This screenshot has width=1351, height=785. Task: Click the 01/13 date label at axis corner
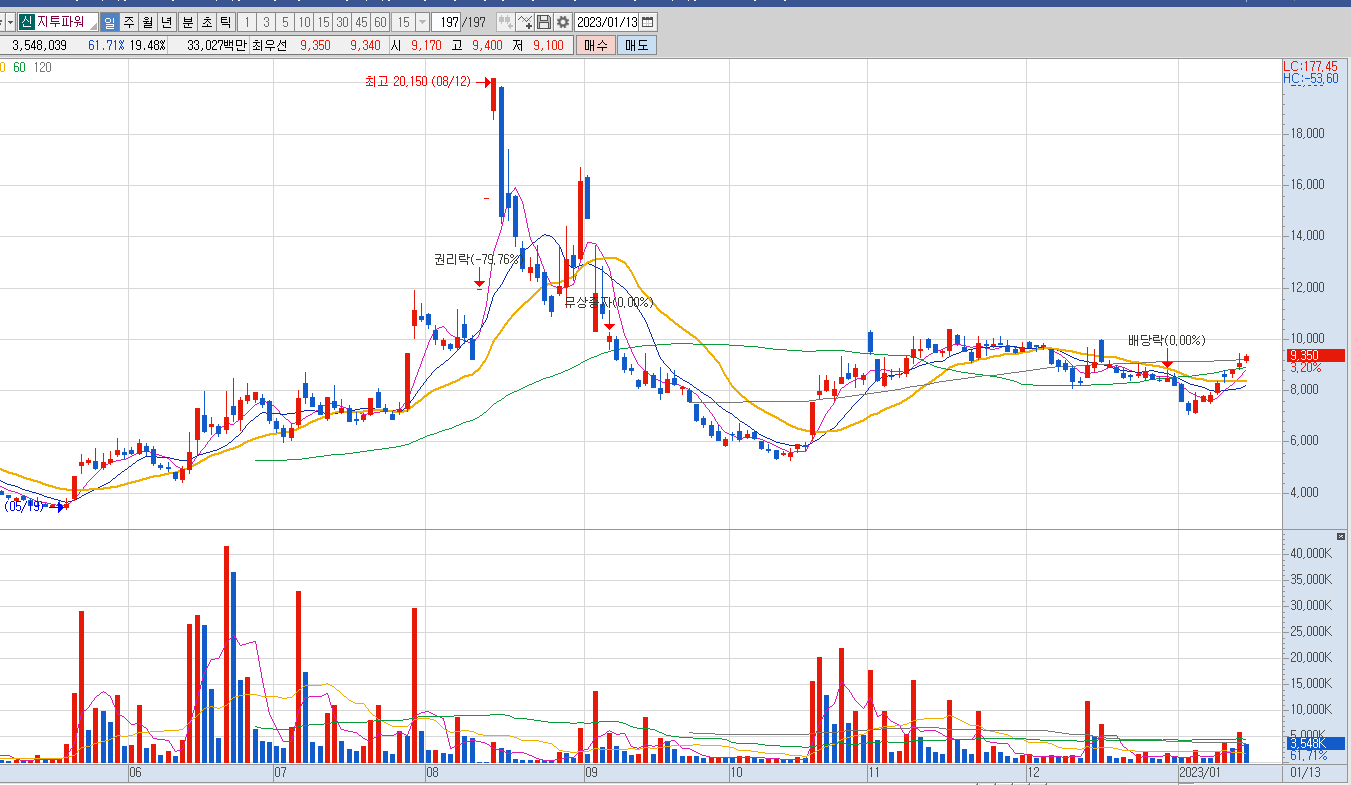[x=1304, y=773]
